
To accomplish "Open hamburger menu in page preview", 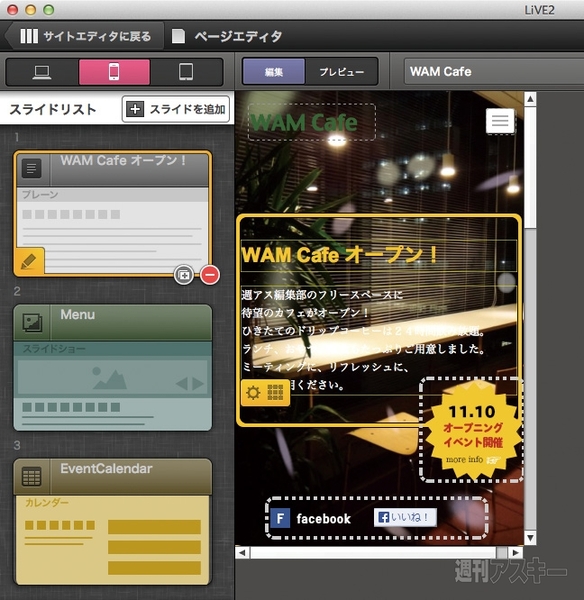I will [500, 121].
